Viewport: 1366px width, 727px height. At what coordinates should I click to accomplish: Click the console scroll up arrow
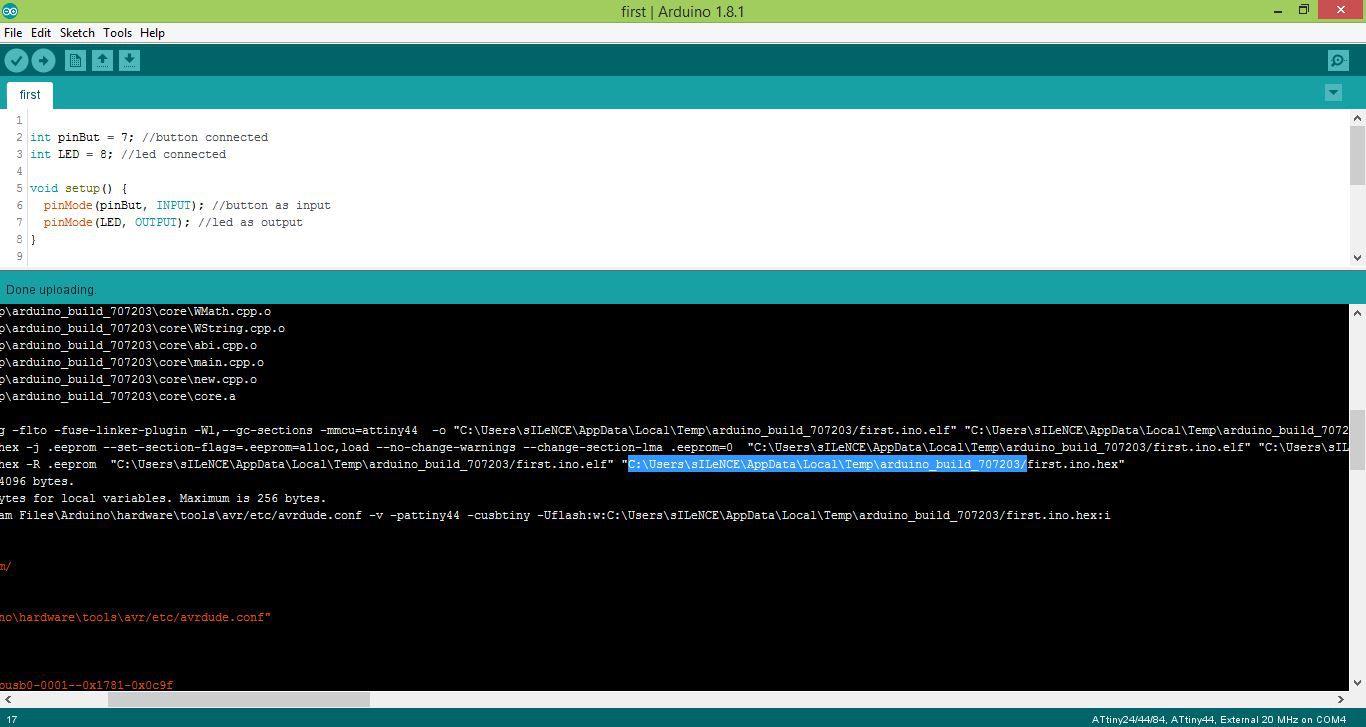[1357, 313]
